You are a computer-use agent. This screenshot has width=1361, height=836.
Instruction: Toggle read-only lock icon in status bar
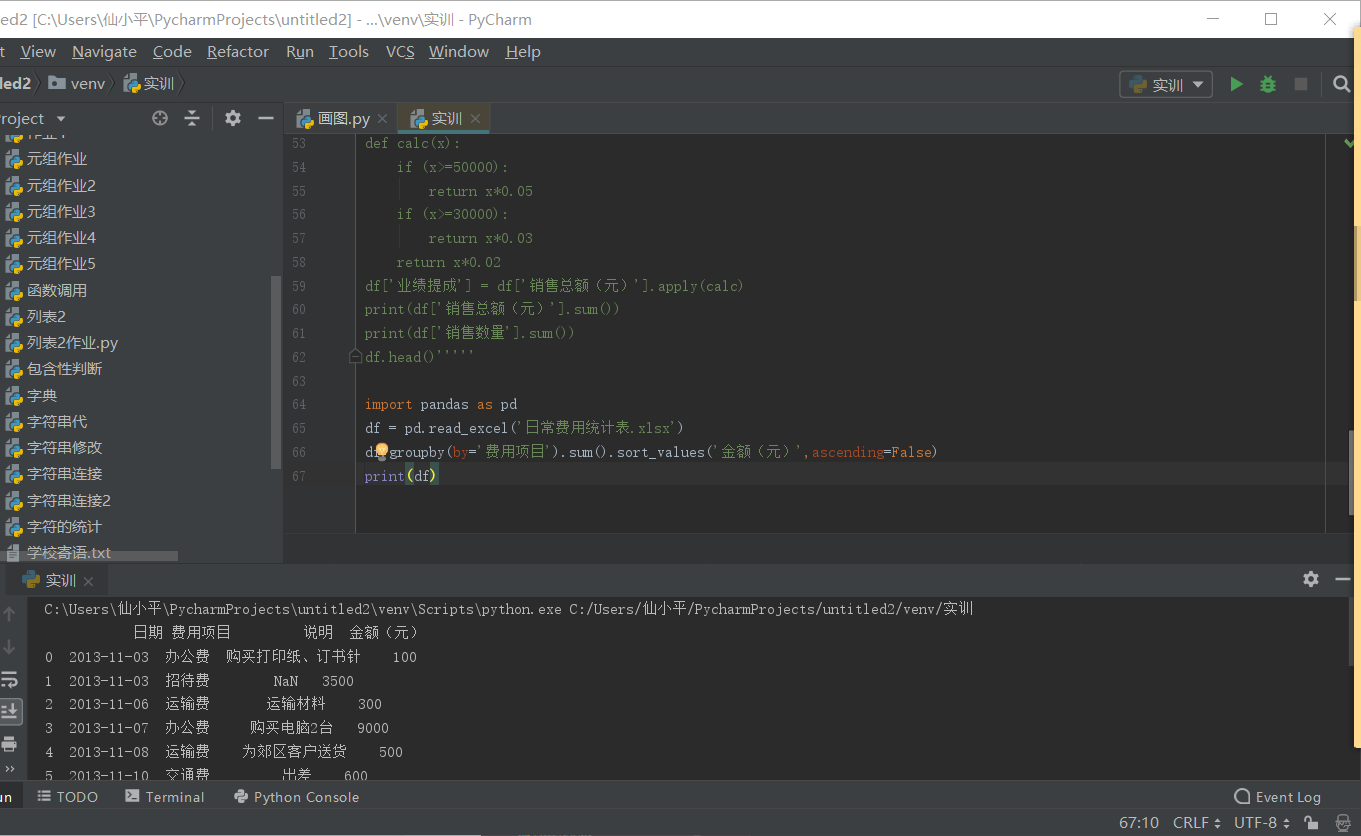coord(1312,823)
